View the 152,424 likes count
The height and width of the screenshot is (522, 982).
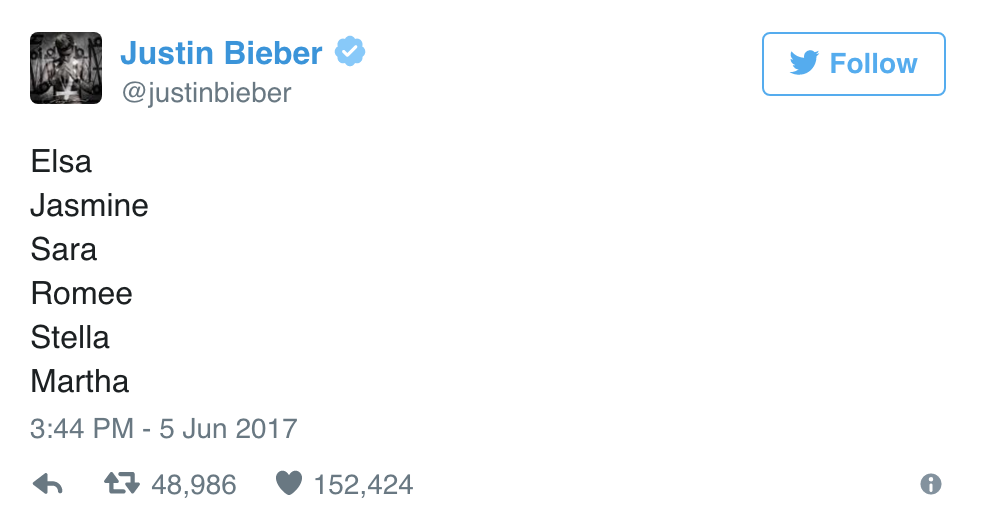tap(363, 486)
